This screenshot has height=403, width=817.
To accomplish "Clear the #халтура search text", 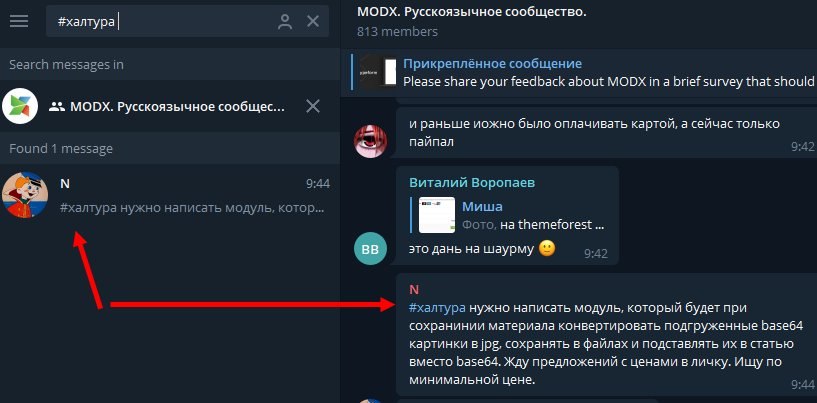I will point(313,21).
